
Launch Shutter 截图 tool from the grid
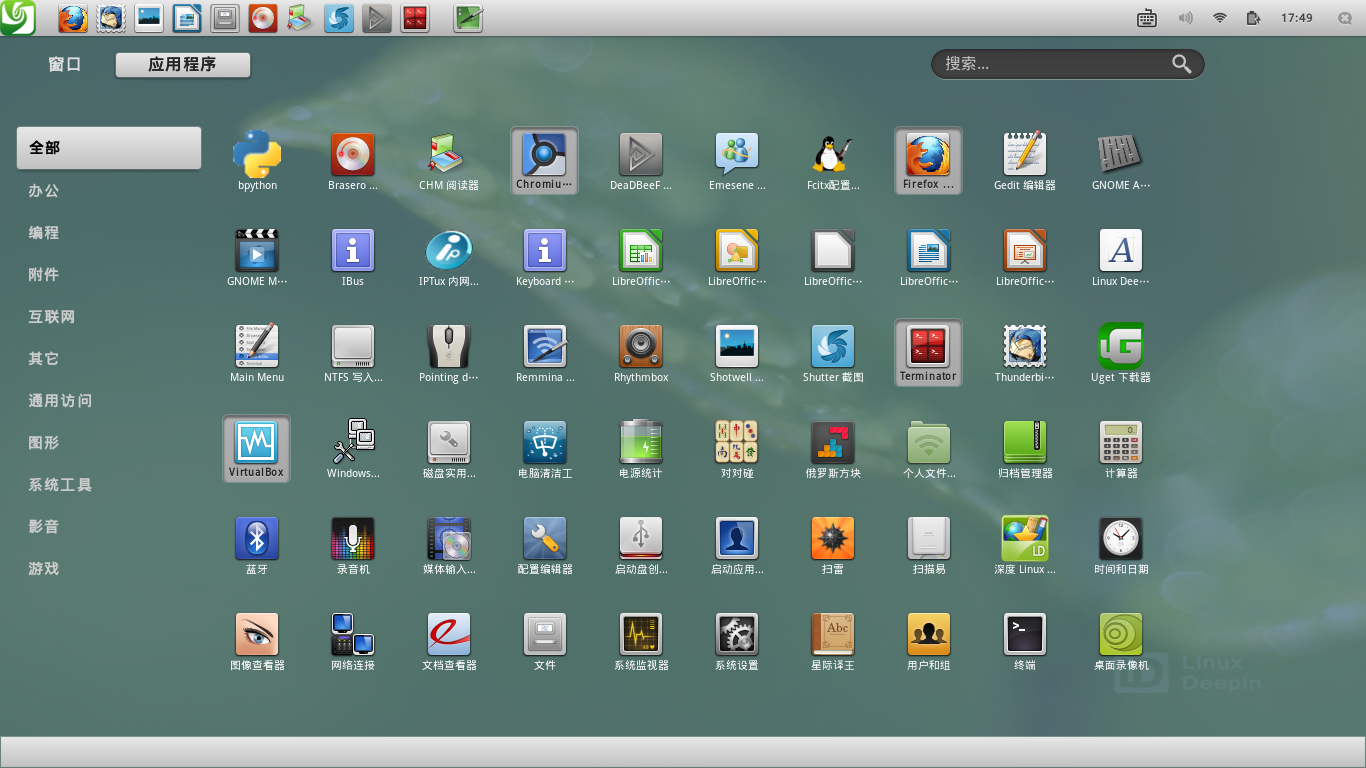pos(833,354)
